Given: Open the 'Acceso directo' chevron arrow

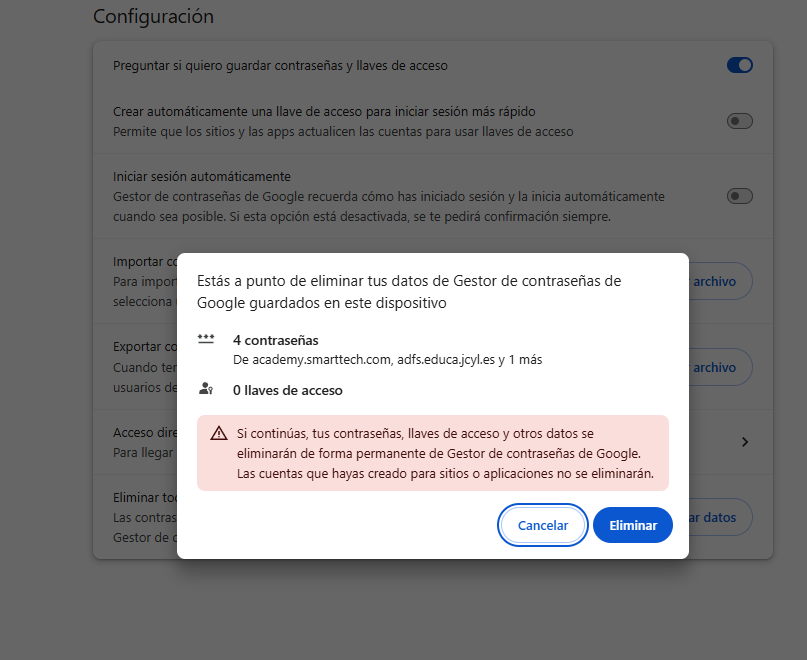Looking at the screenshot, I should click(x=745, y=442).
